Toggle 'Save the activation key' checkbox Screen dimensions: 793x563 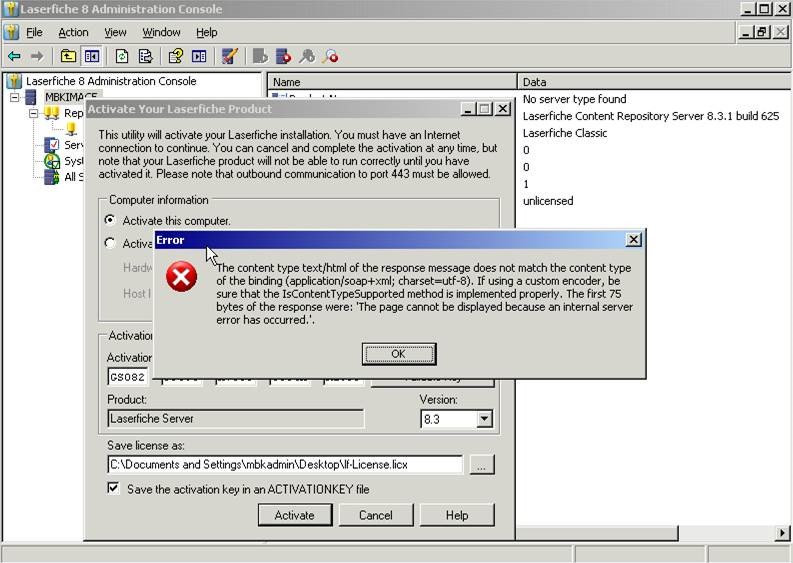pos(113,489)
